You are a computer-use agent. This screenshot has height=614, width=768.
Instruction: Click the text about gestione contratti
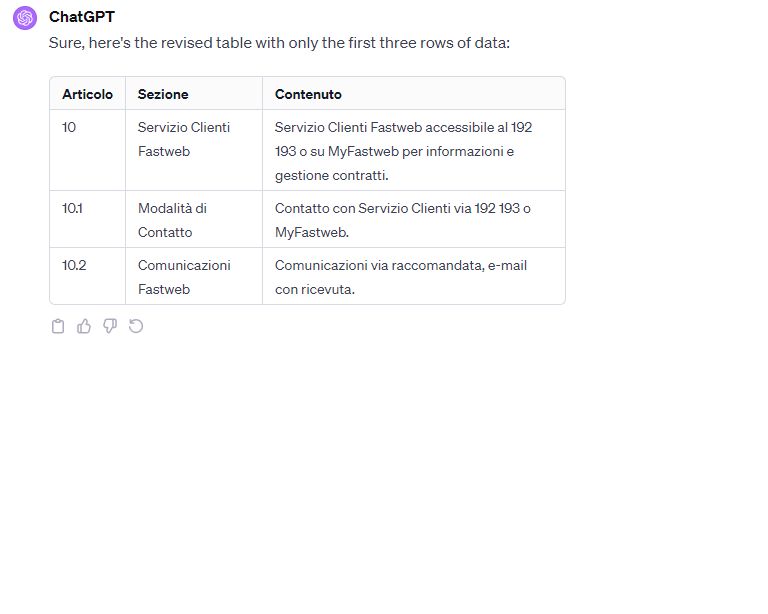[332, 175]
